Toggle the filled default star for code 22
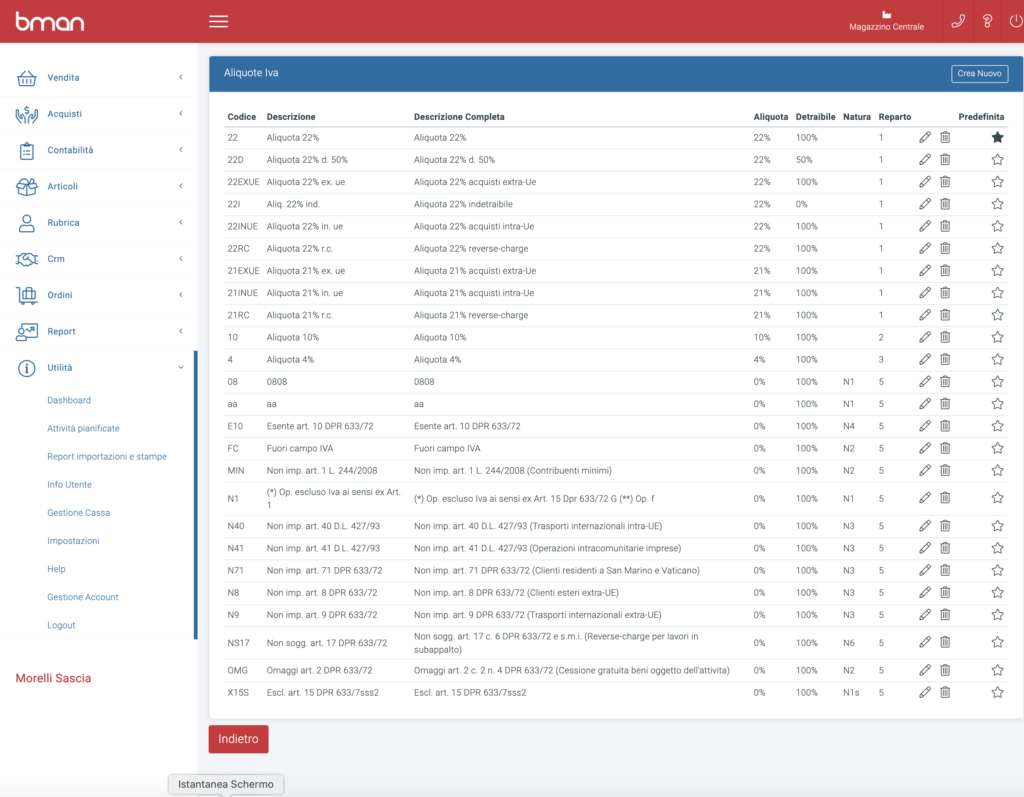Image resolution: width=1024 pixels, height=797 pixels. (x=997, y=137)
